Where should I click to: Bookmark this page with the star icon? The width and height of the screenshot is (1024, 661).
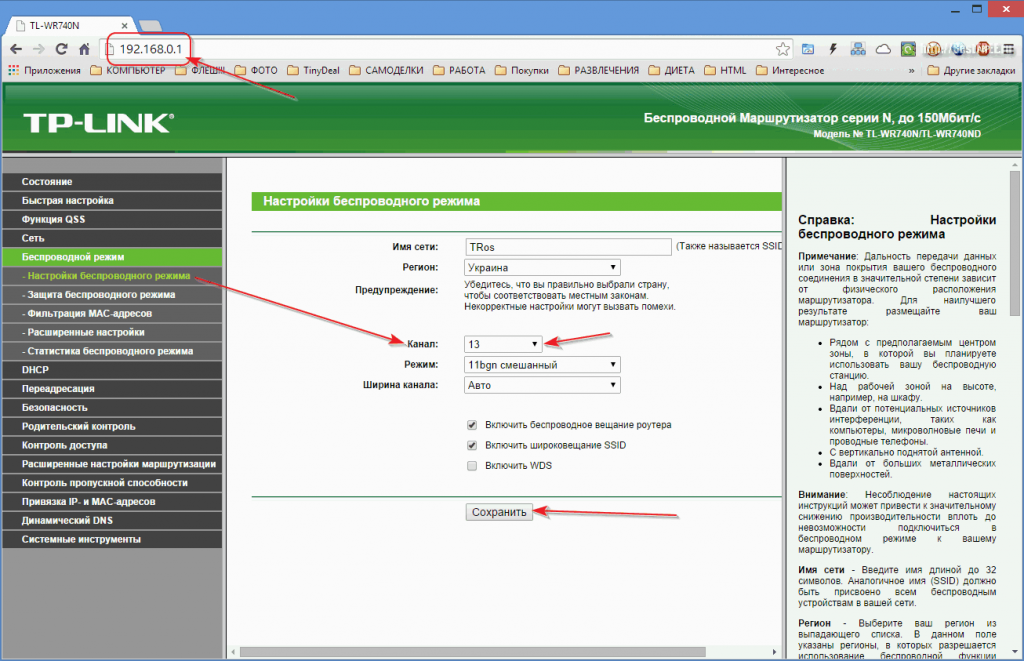tap(783, 48)
